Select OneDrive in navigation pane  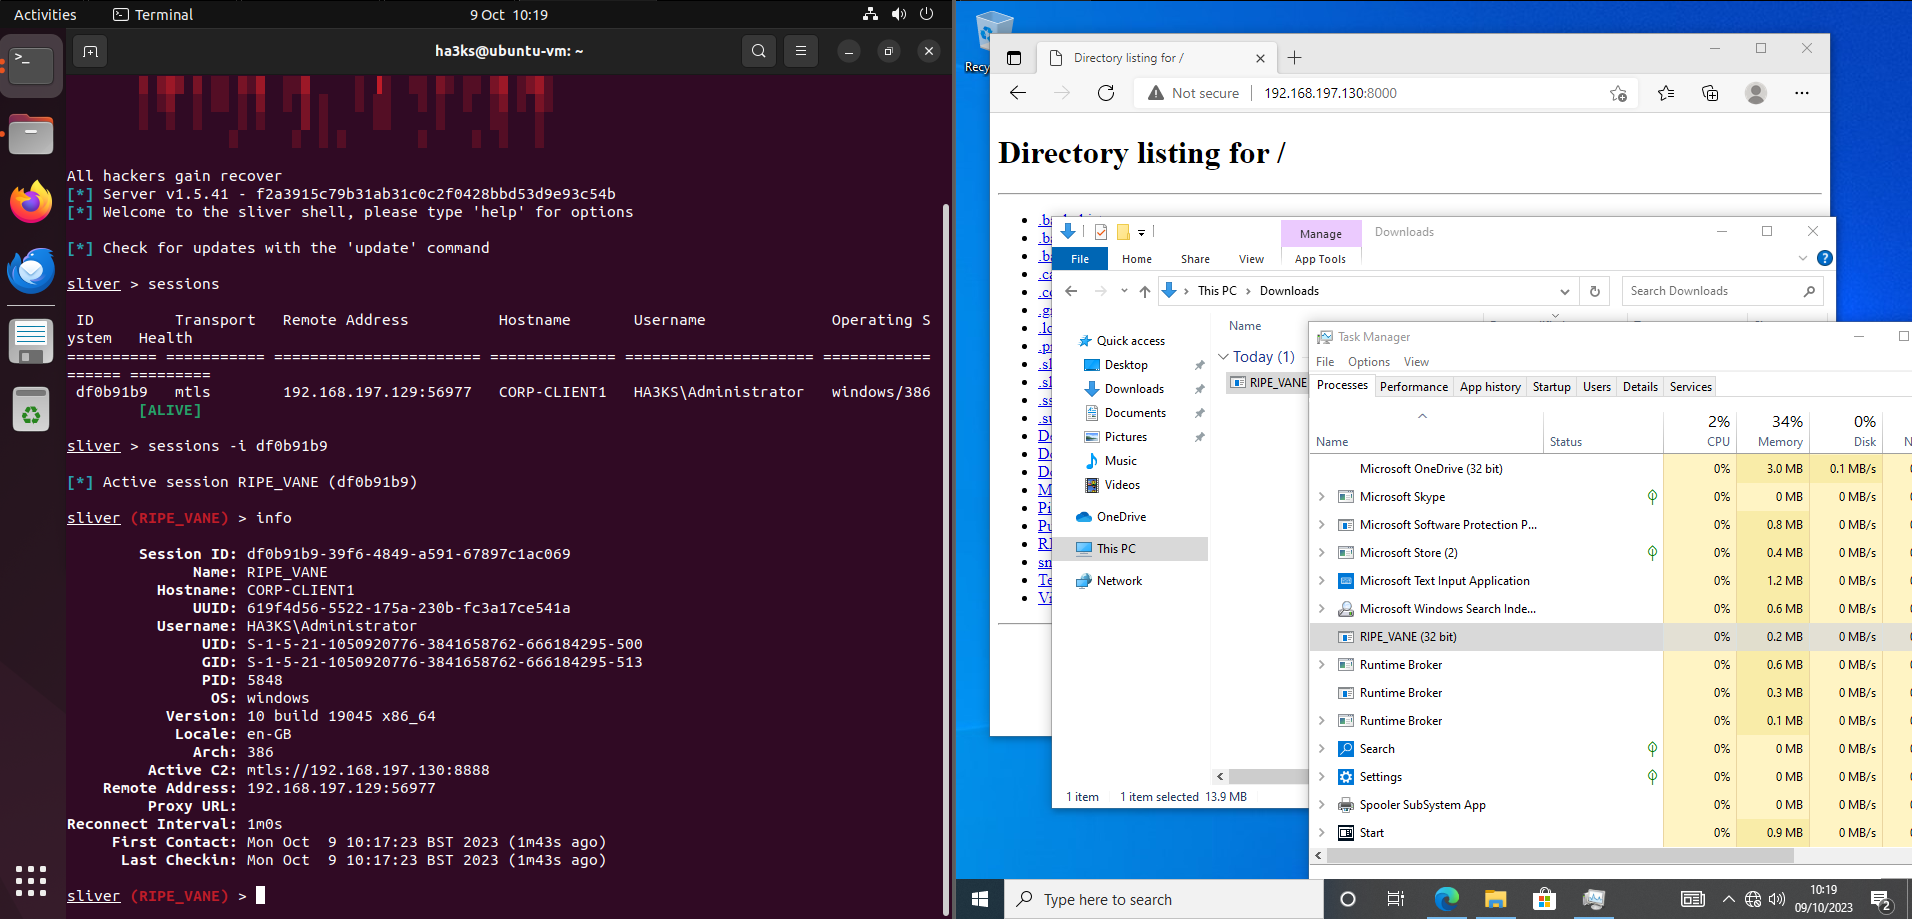pyautogui.click(x=1121, y=517)
